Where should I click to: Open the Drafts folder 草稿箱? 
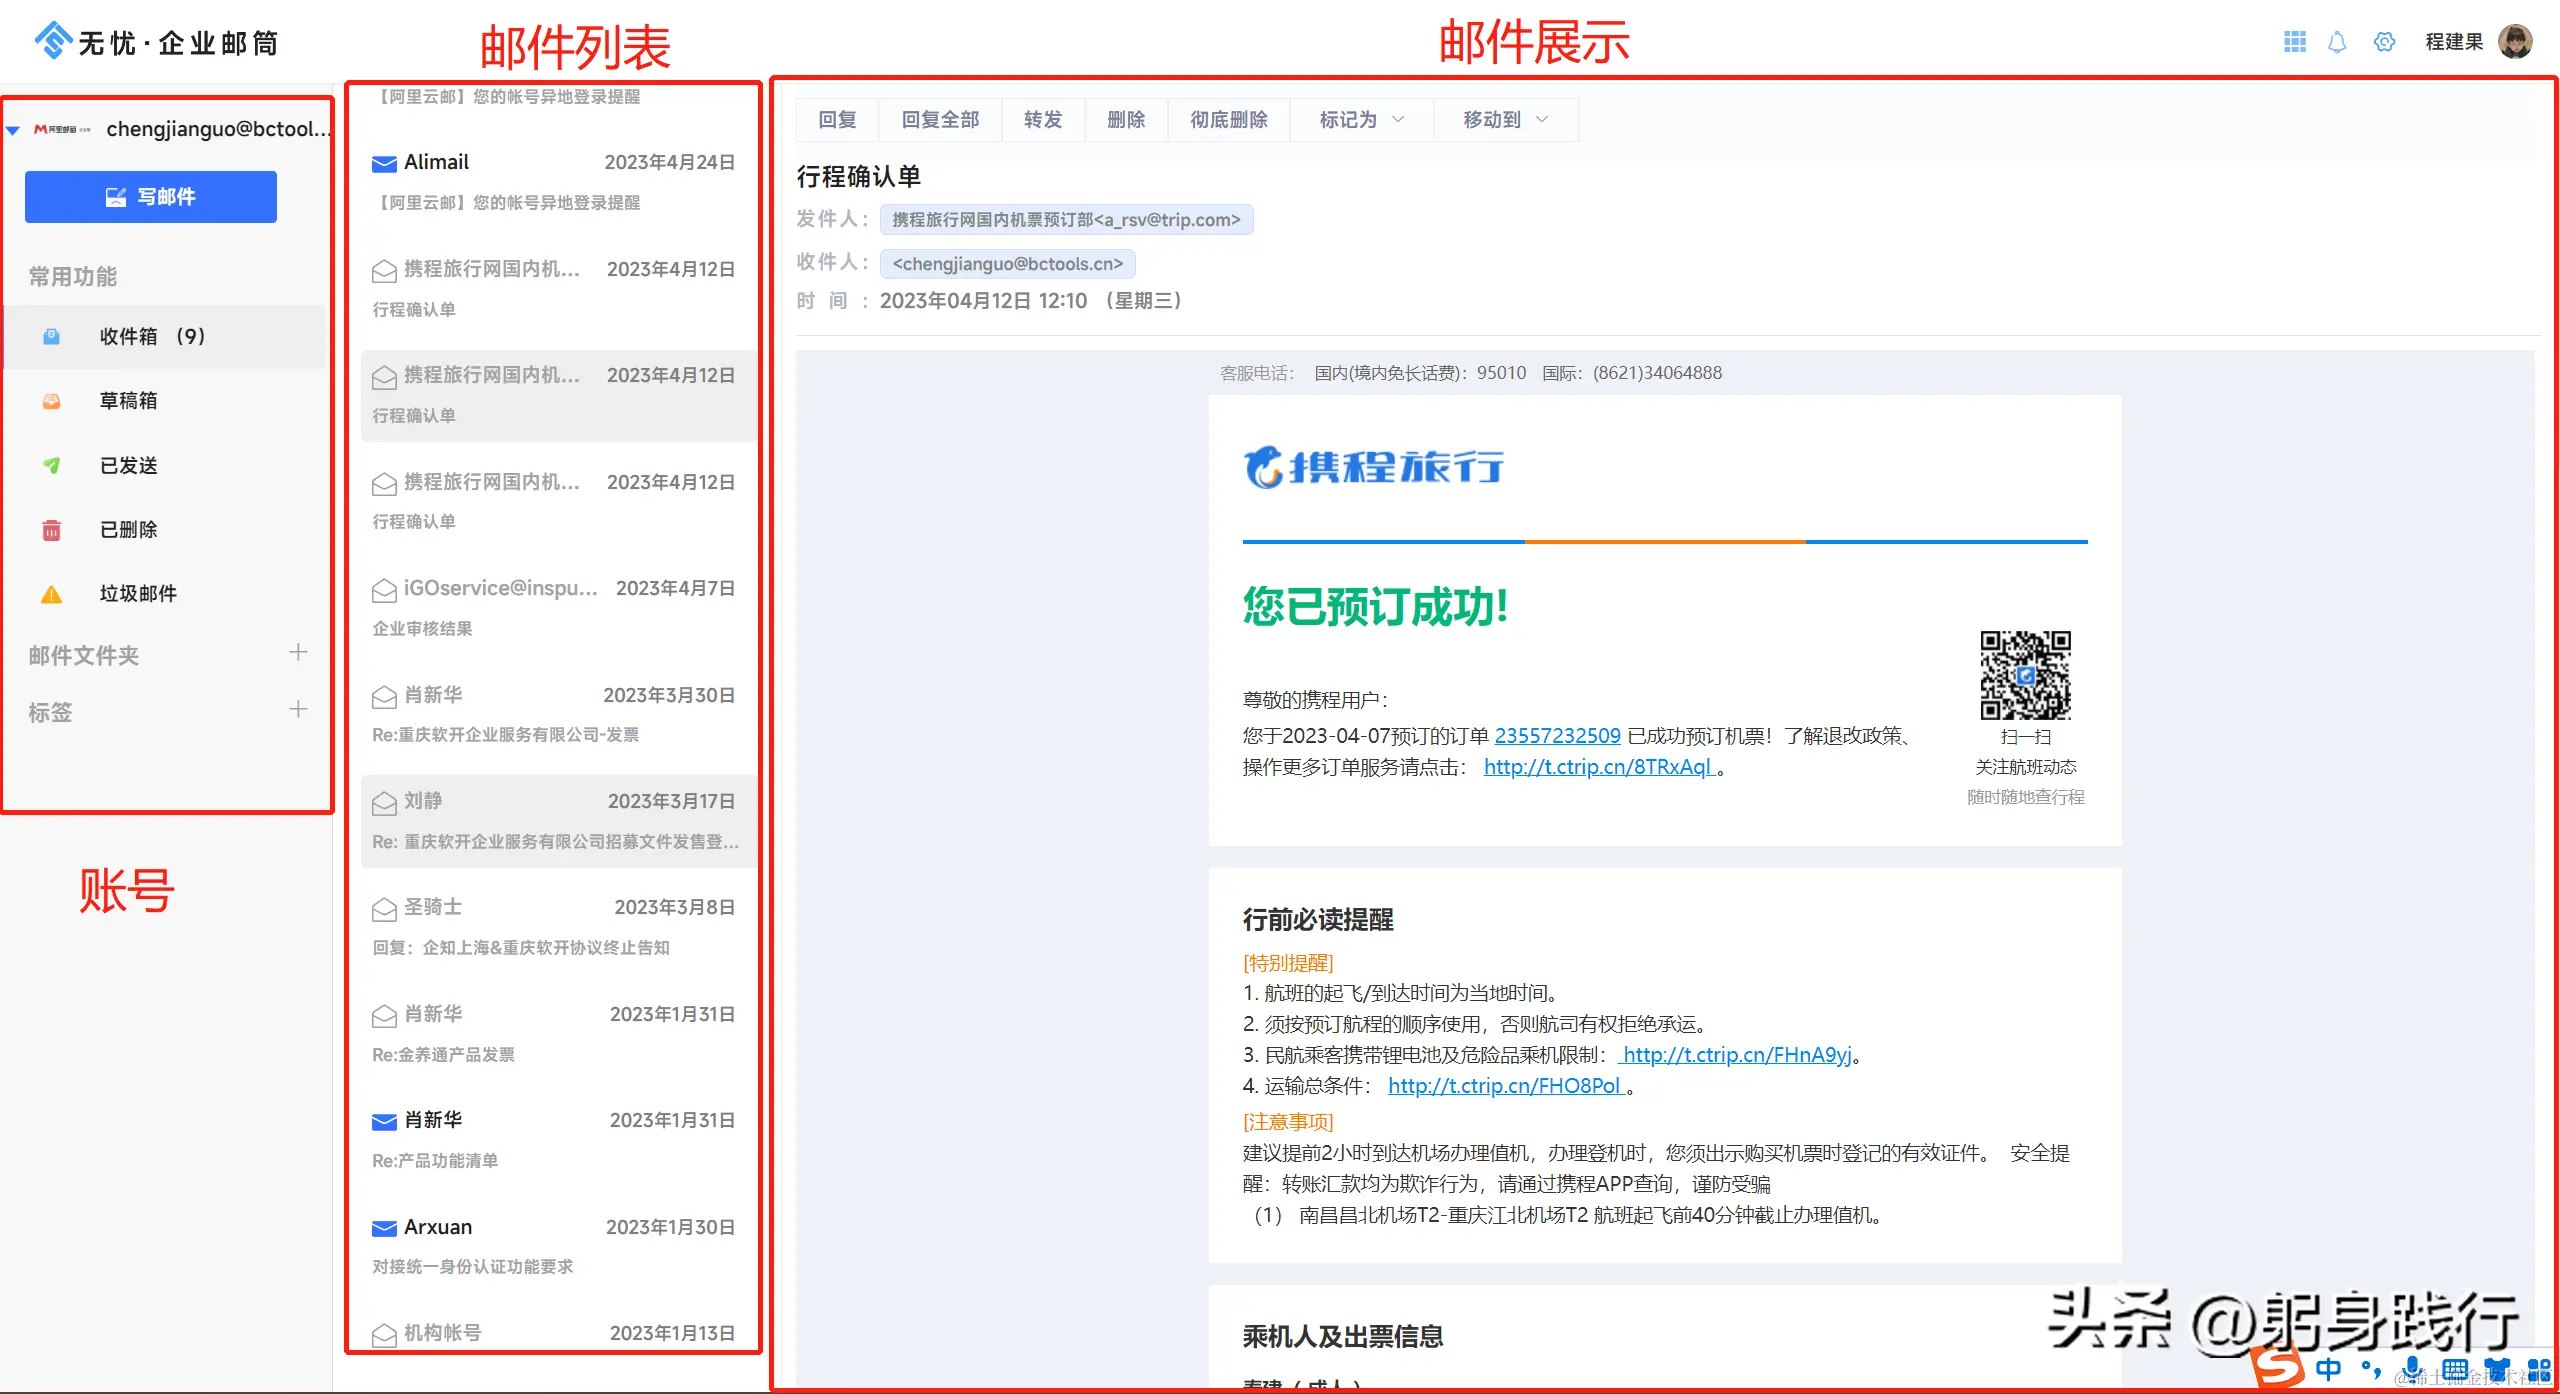(128, 401)
